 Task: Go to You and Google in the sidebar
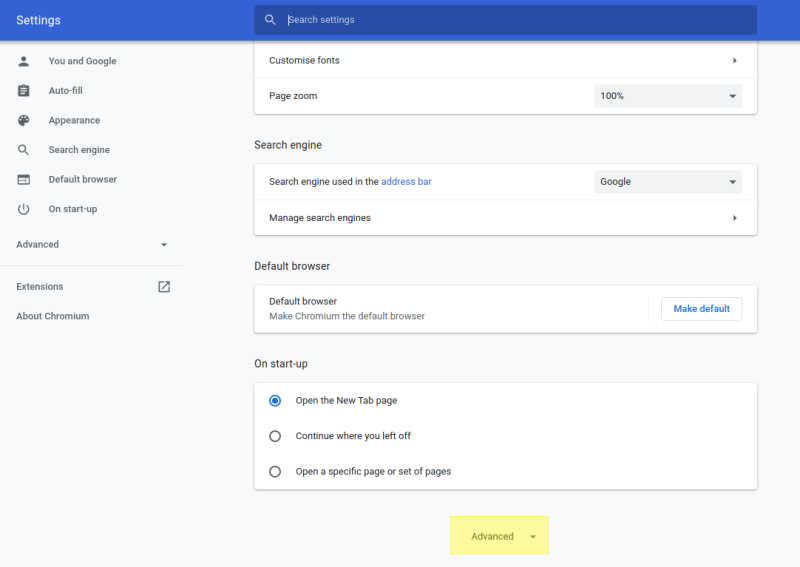(82, 61)
